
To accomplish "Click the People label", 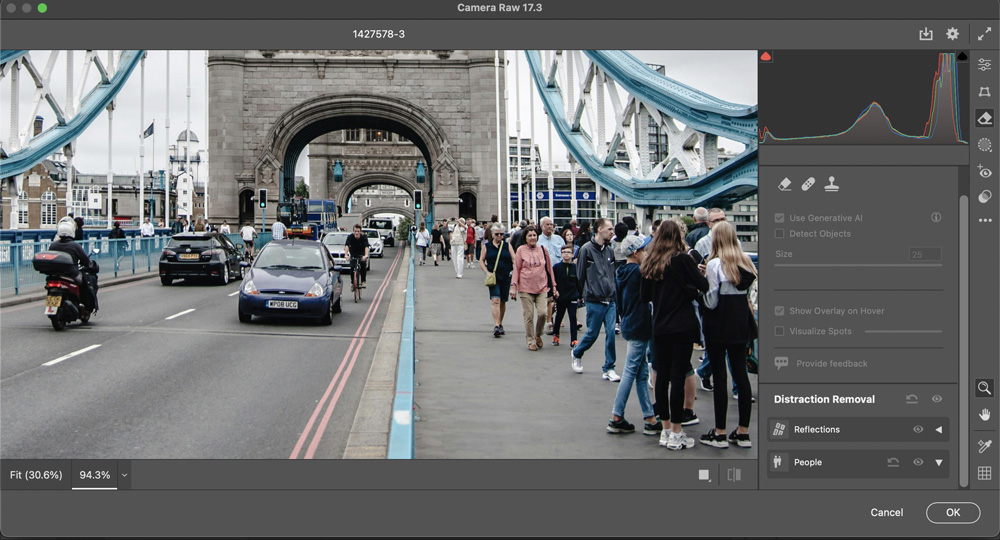I will point(808,462).
